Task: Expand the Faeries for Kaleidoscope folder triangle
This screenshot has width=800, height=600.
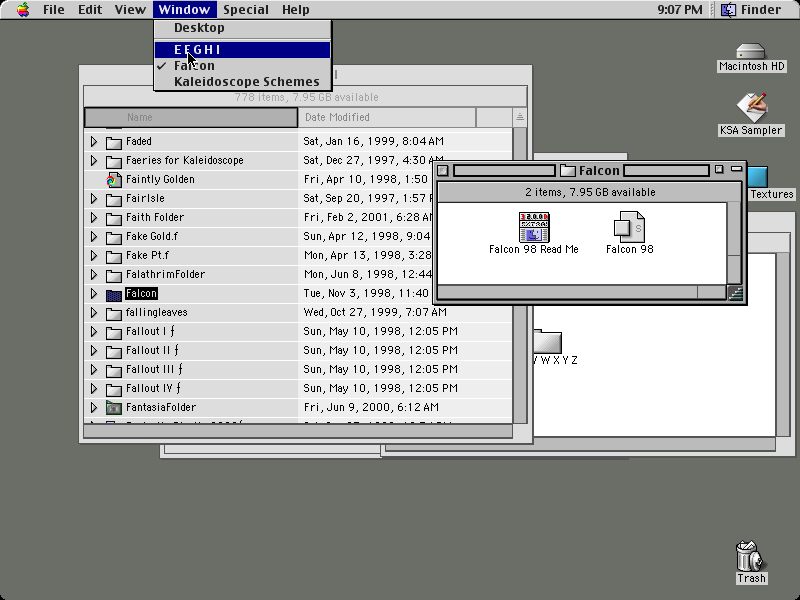Action: tap(94, 160)
